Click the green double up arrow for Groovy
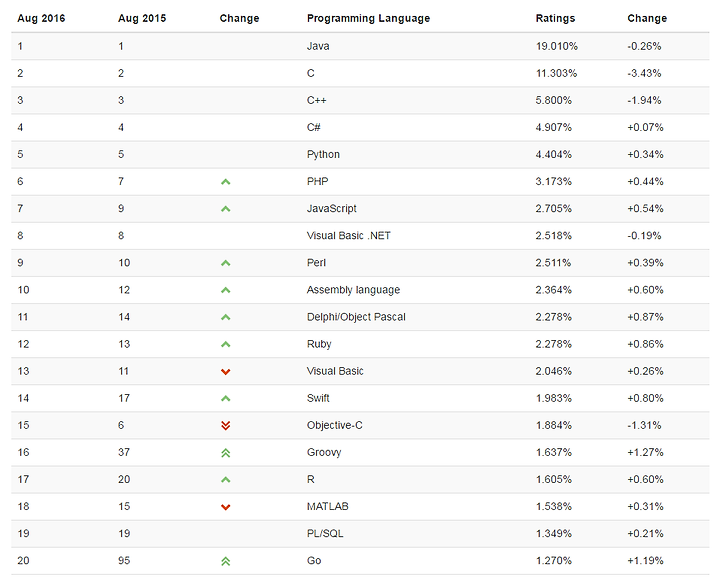 [x=225, y=453]
